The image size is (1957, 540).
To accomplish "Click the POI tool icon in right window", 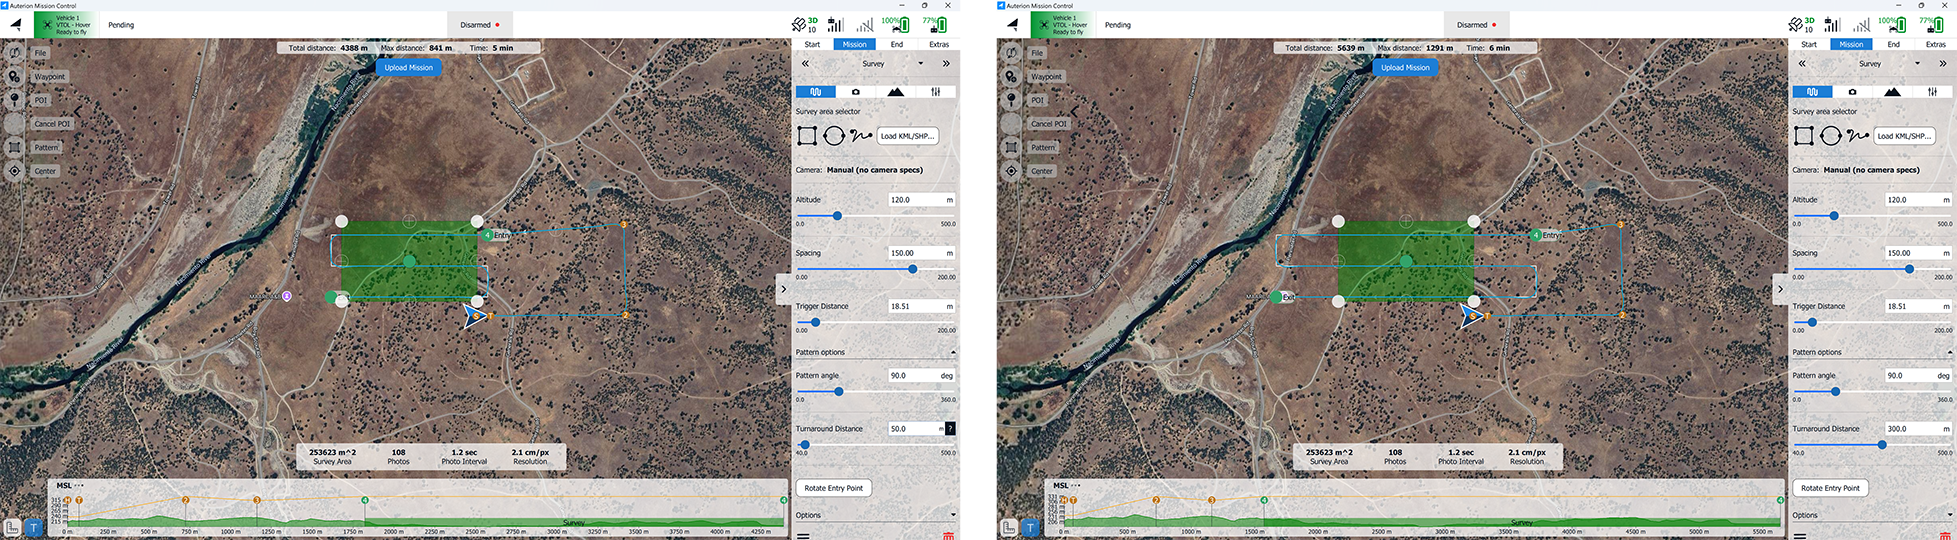I will [x=1011, y=100].
